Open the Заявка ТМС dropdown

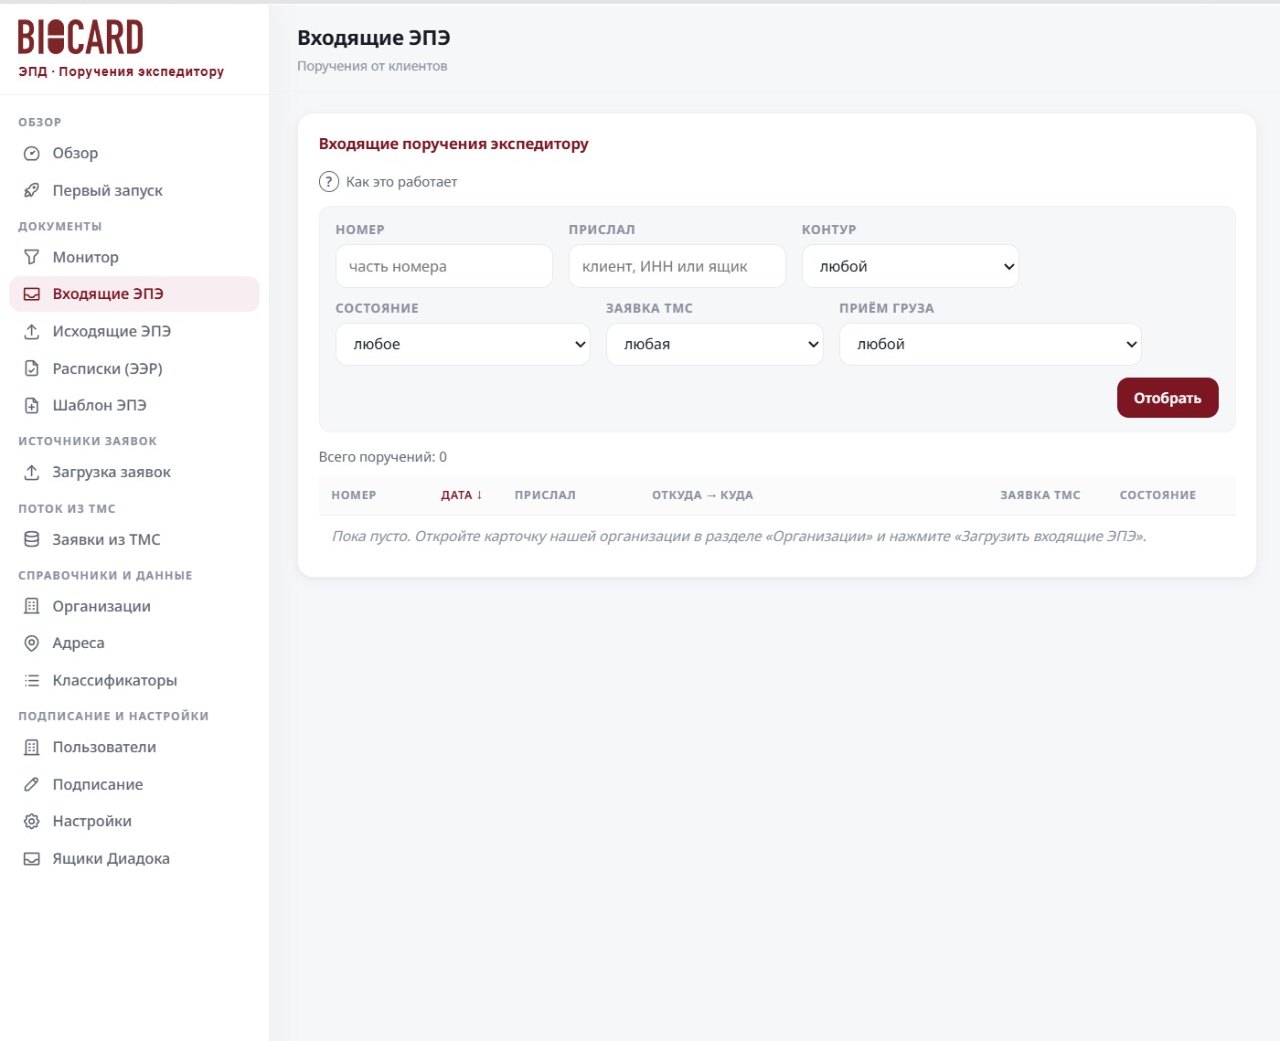pos(715,344)
